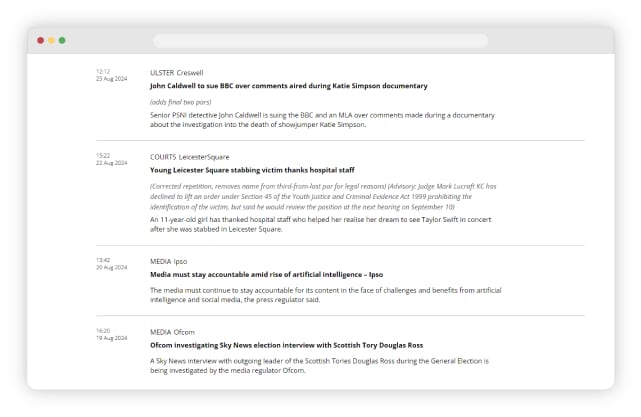The width and height of the screenshot is (641, 417).
Task: Click the Douglas Ross interview summary text
Action: click(x=322, y=365)
